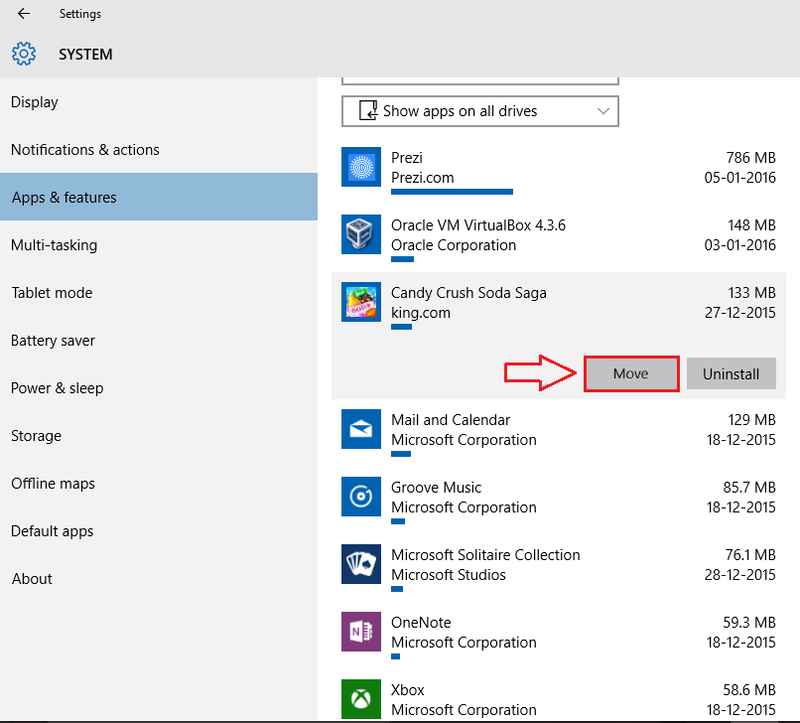Go to Power & sleep
The width and height of the screenshot is (800, 723).
click(159, 388)
